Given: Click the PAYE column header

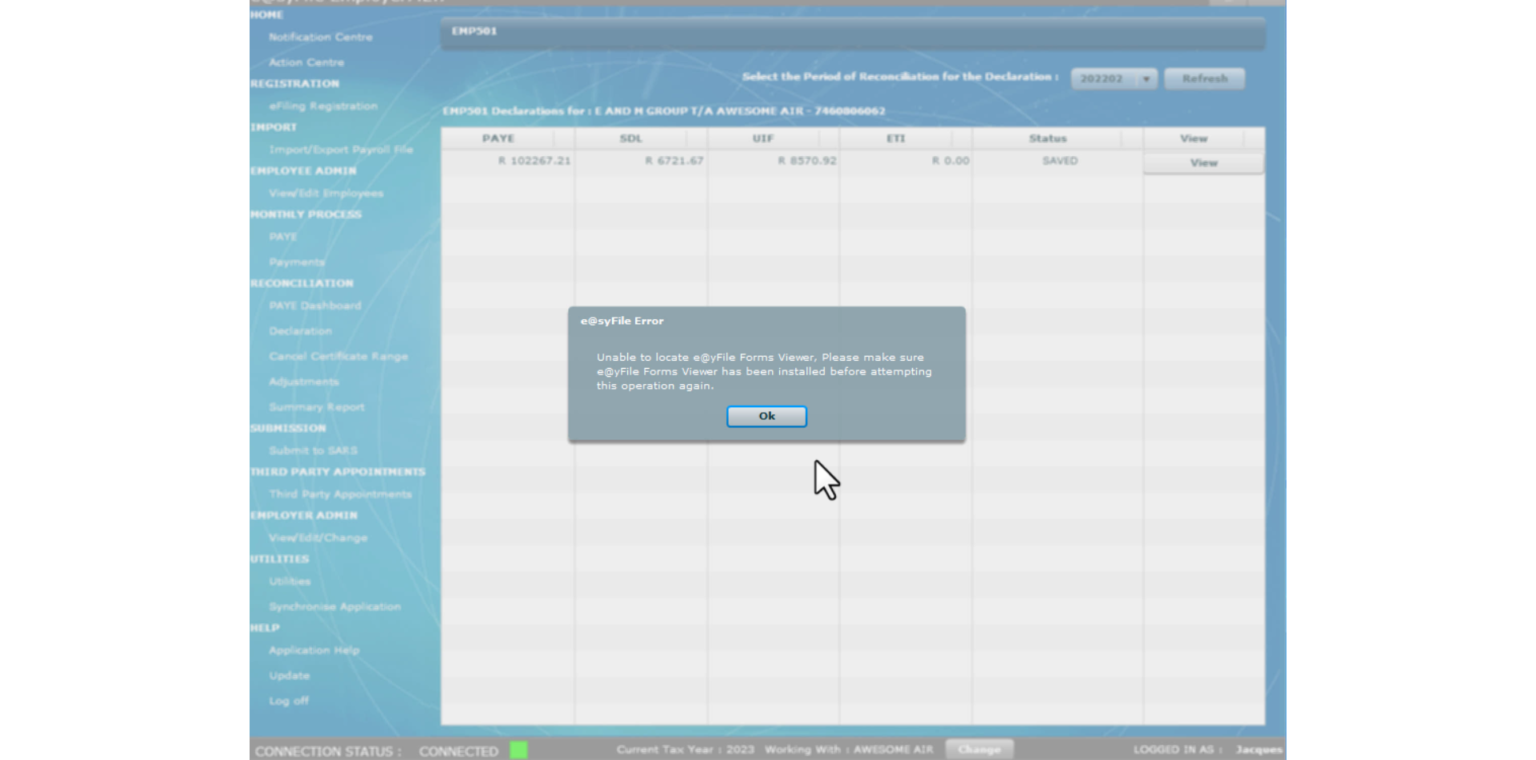Looking at the screenshot, I should (498, 139).
